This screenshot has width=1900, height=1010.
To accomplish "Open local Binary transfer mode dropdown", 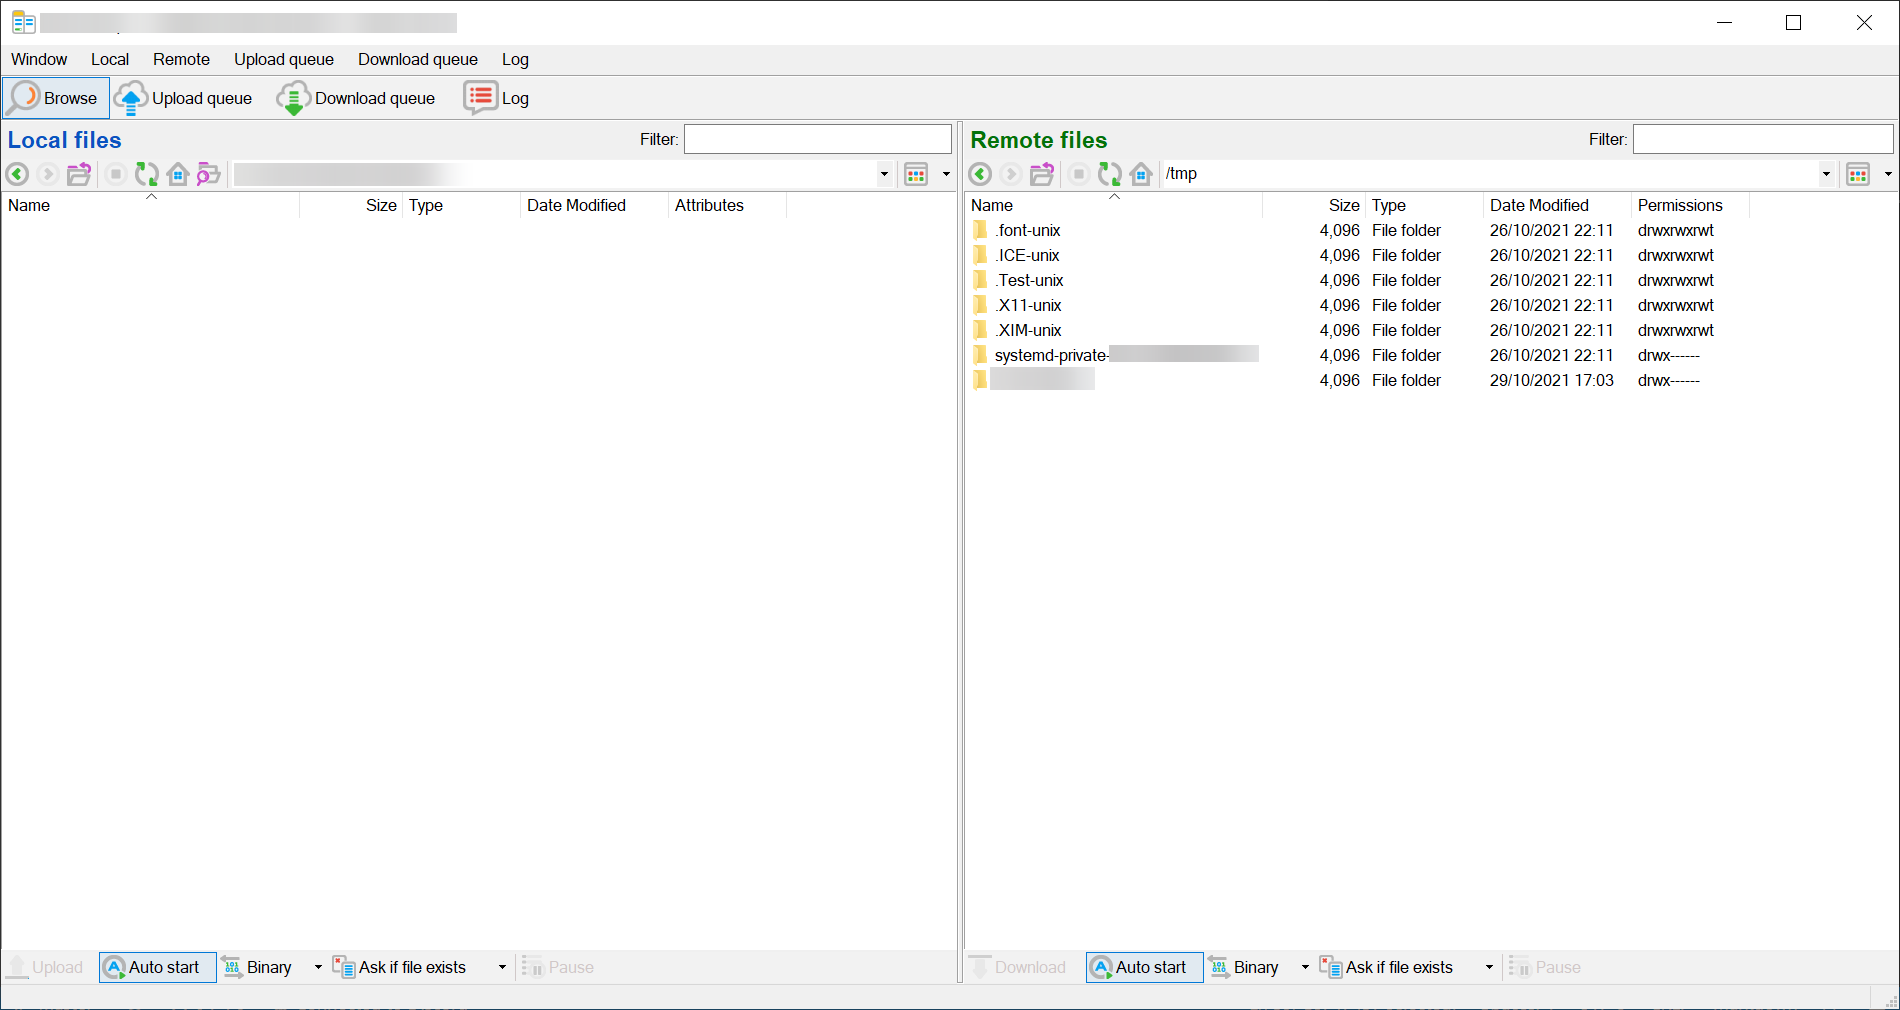I will pos(318,967).
